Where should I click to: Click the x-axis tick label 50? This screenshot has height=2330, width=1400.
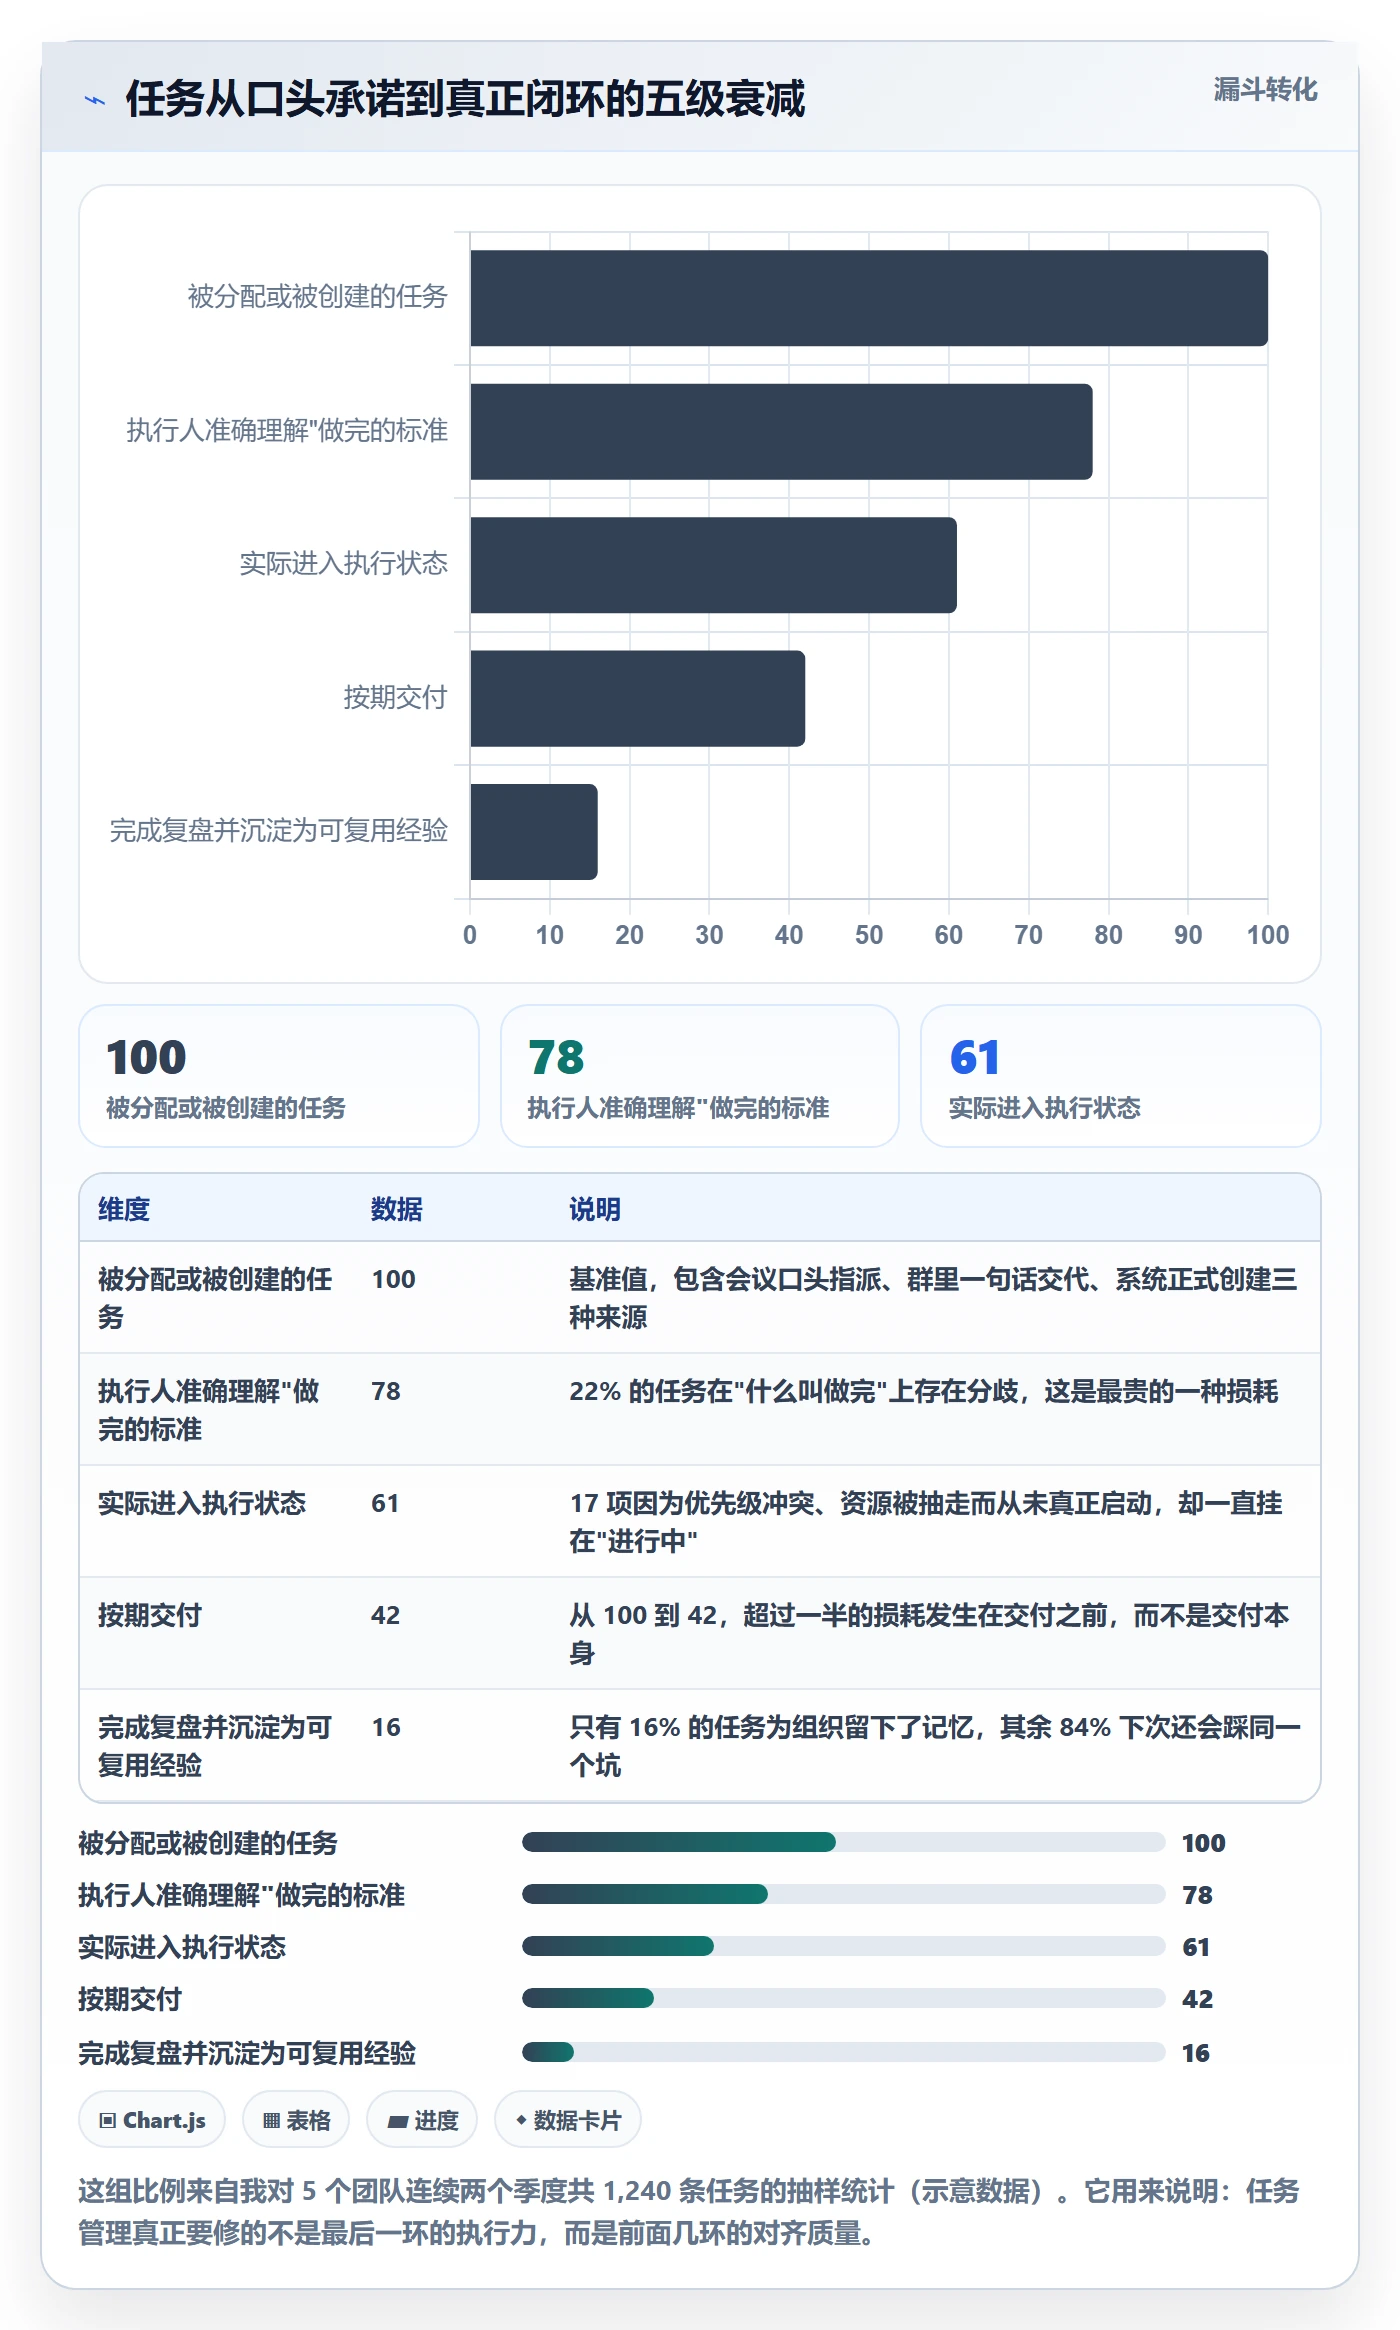point(869,935)
